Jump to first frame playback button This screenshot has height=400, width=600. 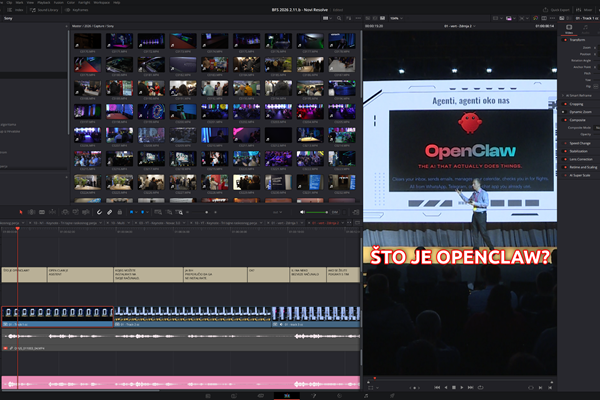437,387
